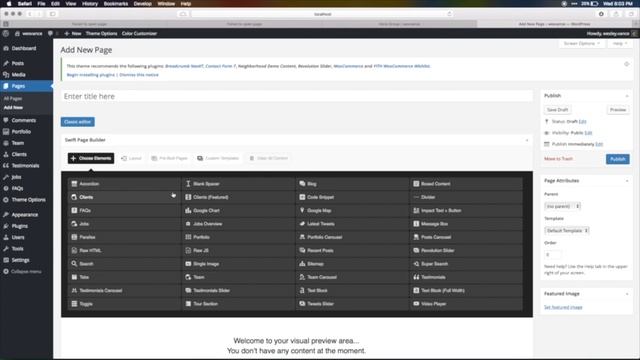
Task: Click the Set featured image link
Action: point(563,307)
